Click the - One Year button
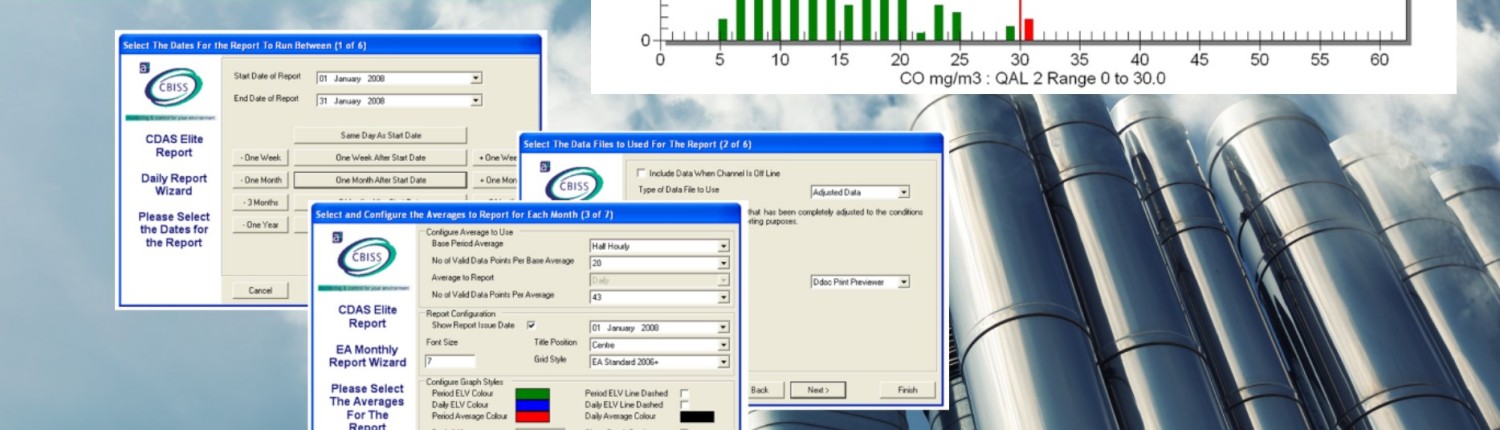 tap(262, 225)
